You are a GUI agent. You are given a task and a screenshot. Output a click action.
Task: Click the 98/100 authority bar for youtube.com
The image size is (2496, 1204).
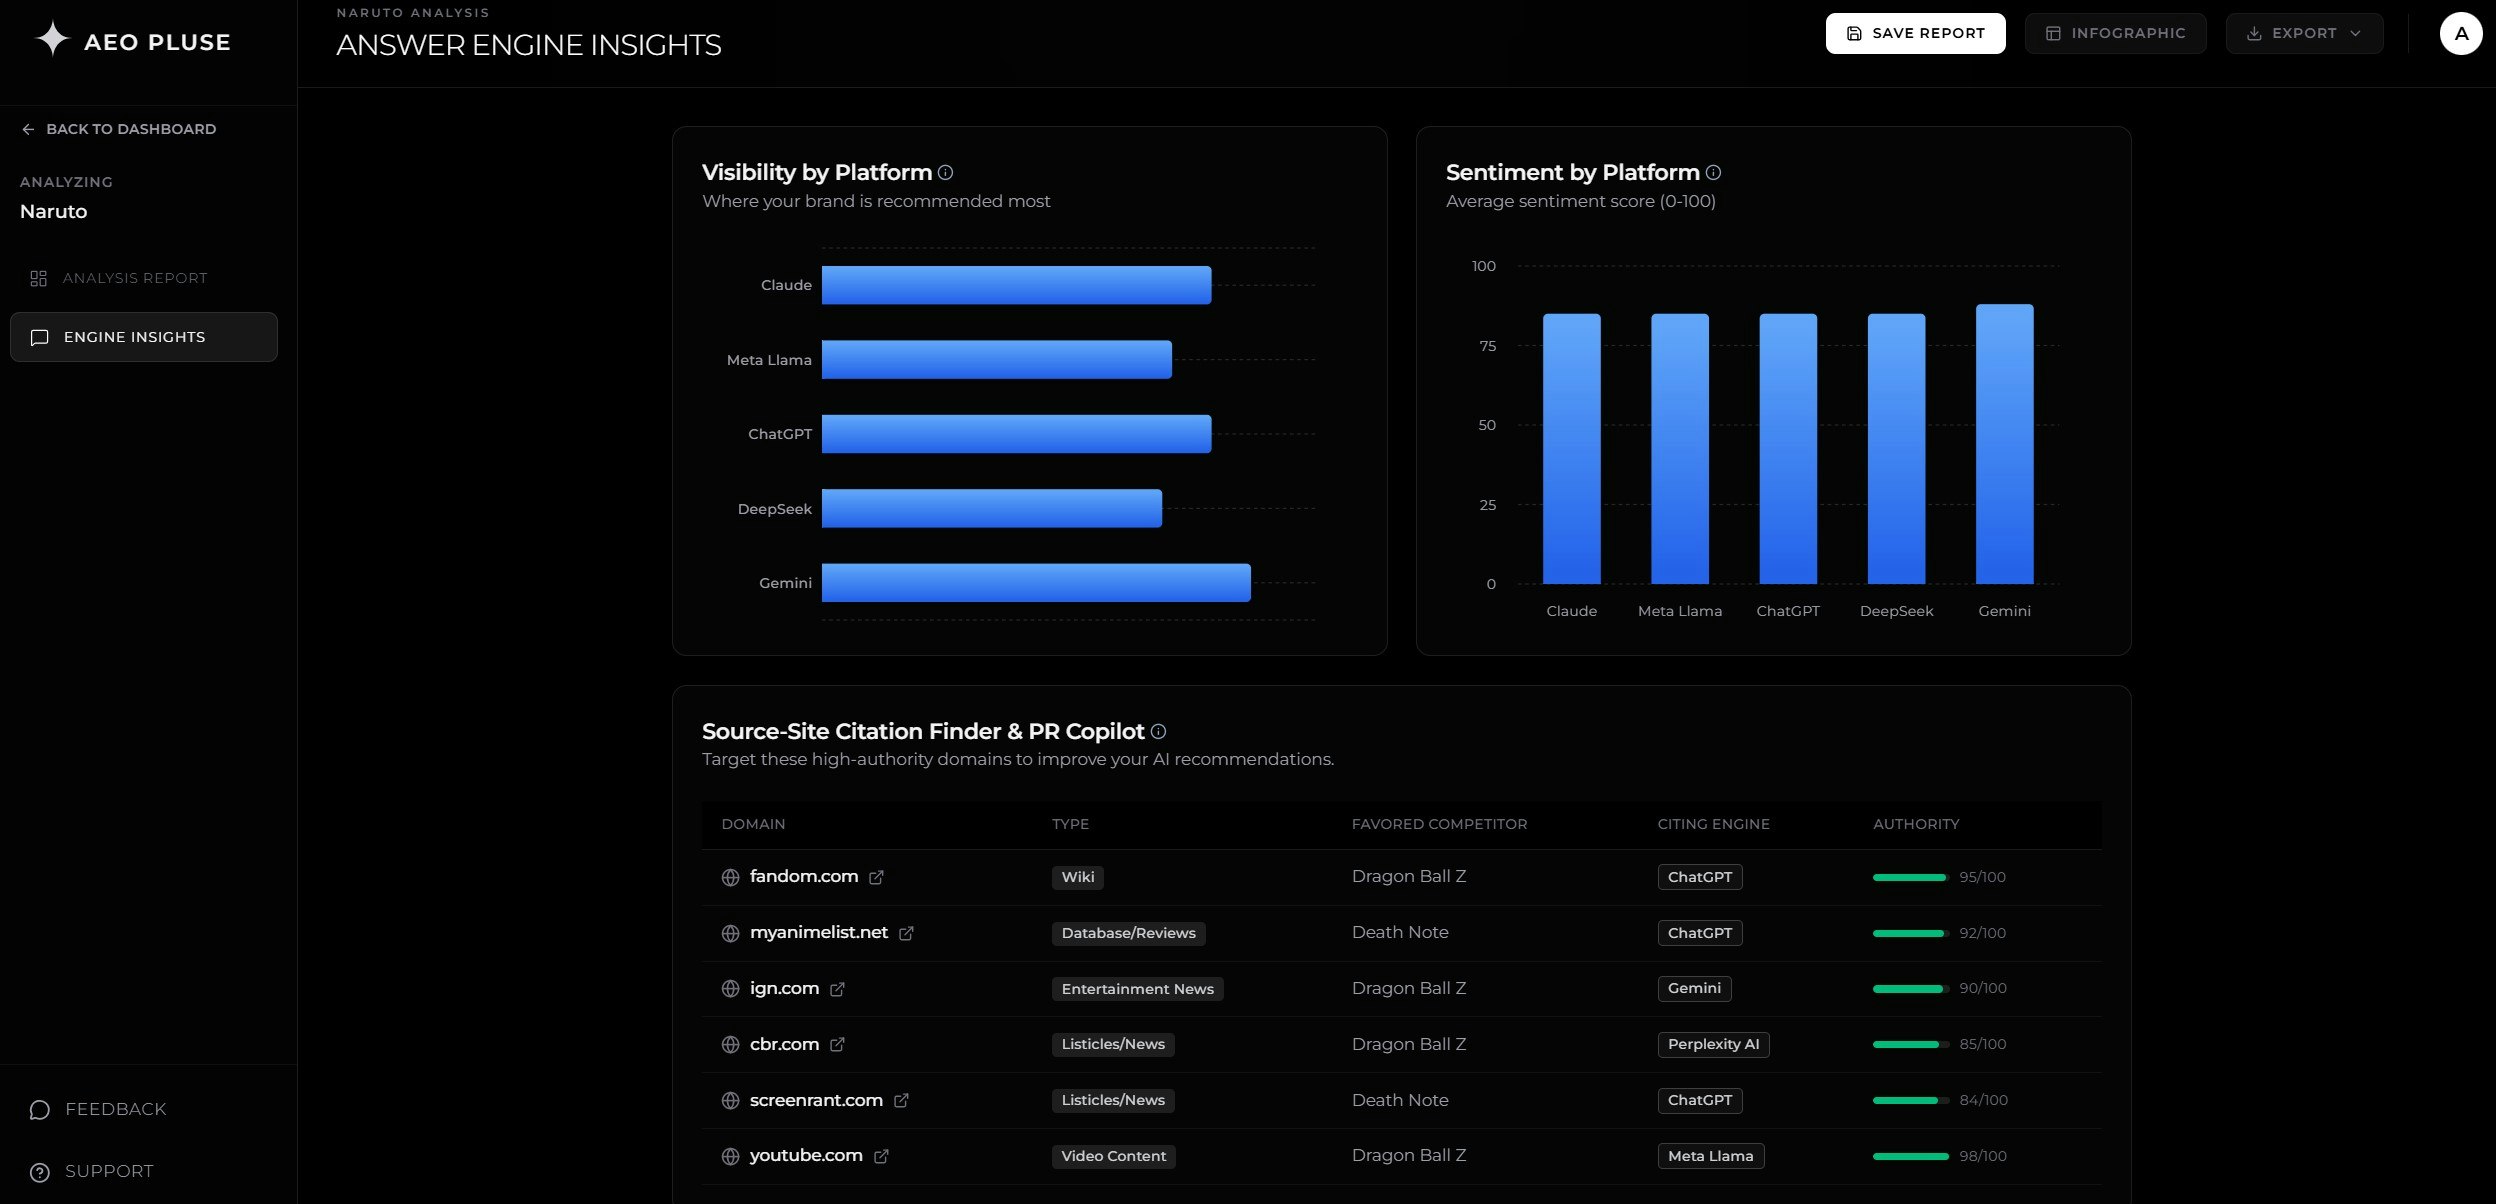(x=1911, y=1156)
